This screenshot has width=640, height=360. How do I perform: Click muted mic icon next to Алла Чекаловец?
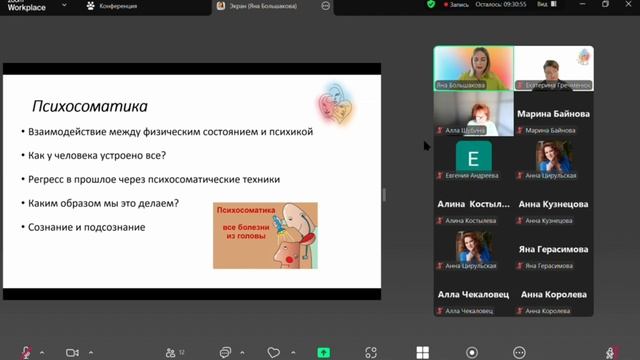pyautogui.click(x=440, y=311)
